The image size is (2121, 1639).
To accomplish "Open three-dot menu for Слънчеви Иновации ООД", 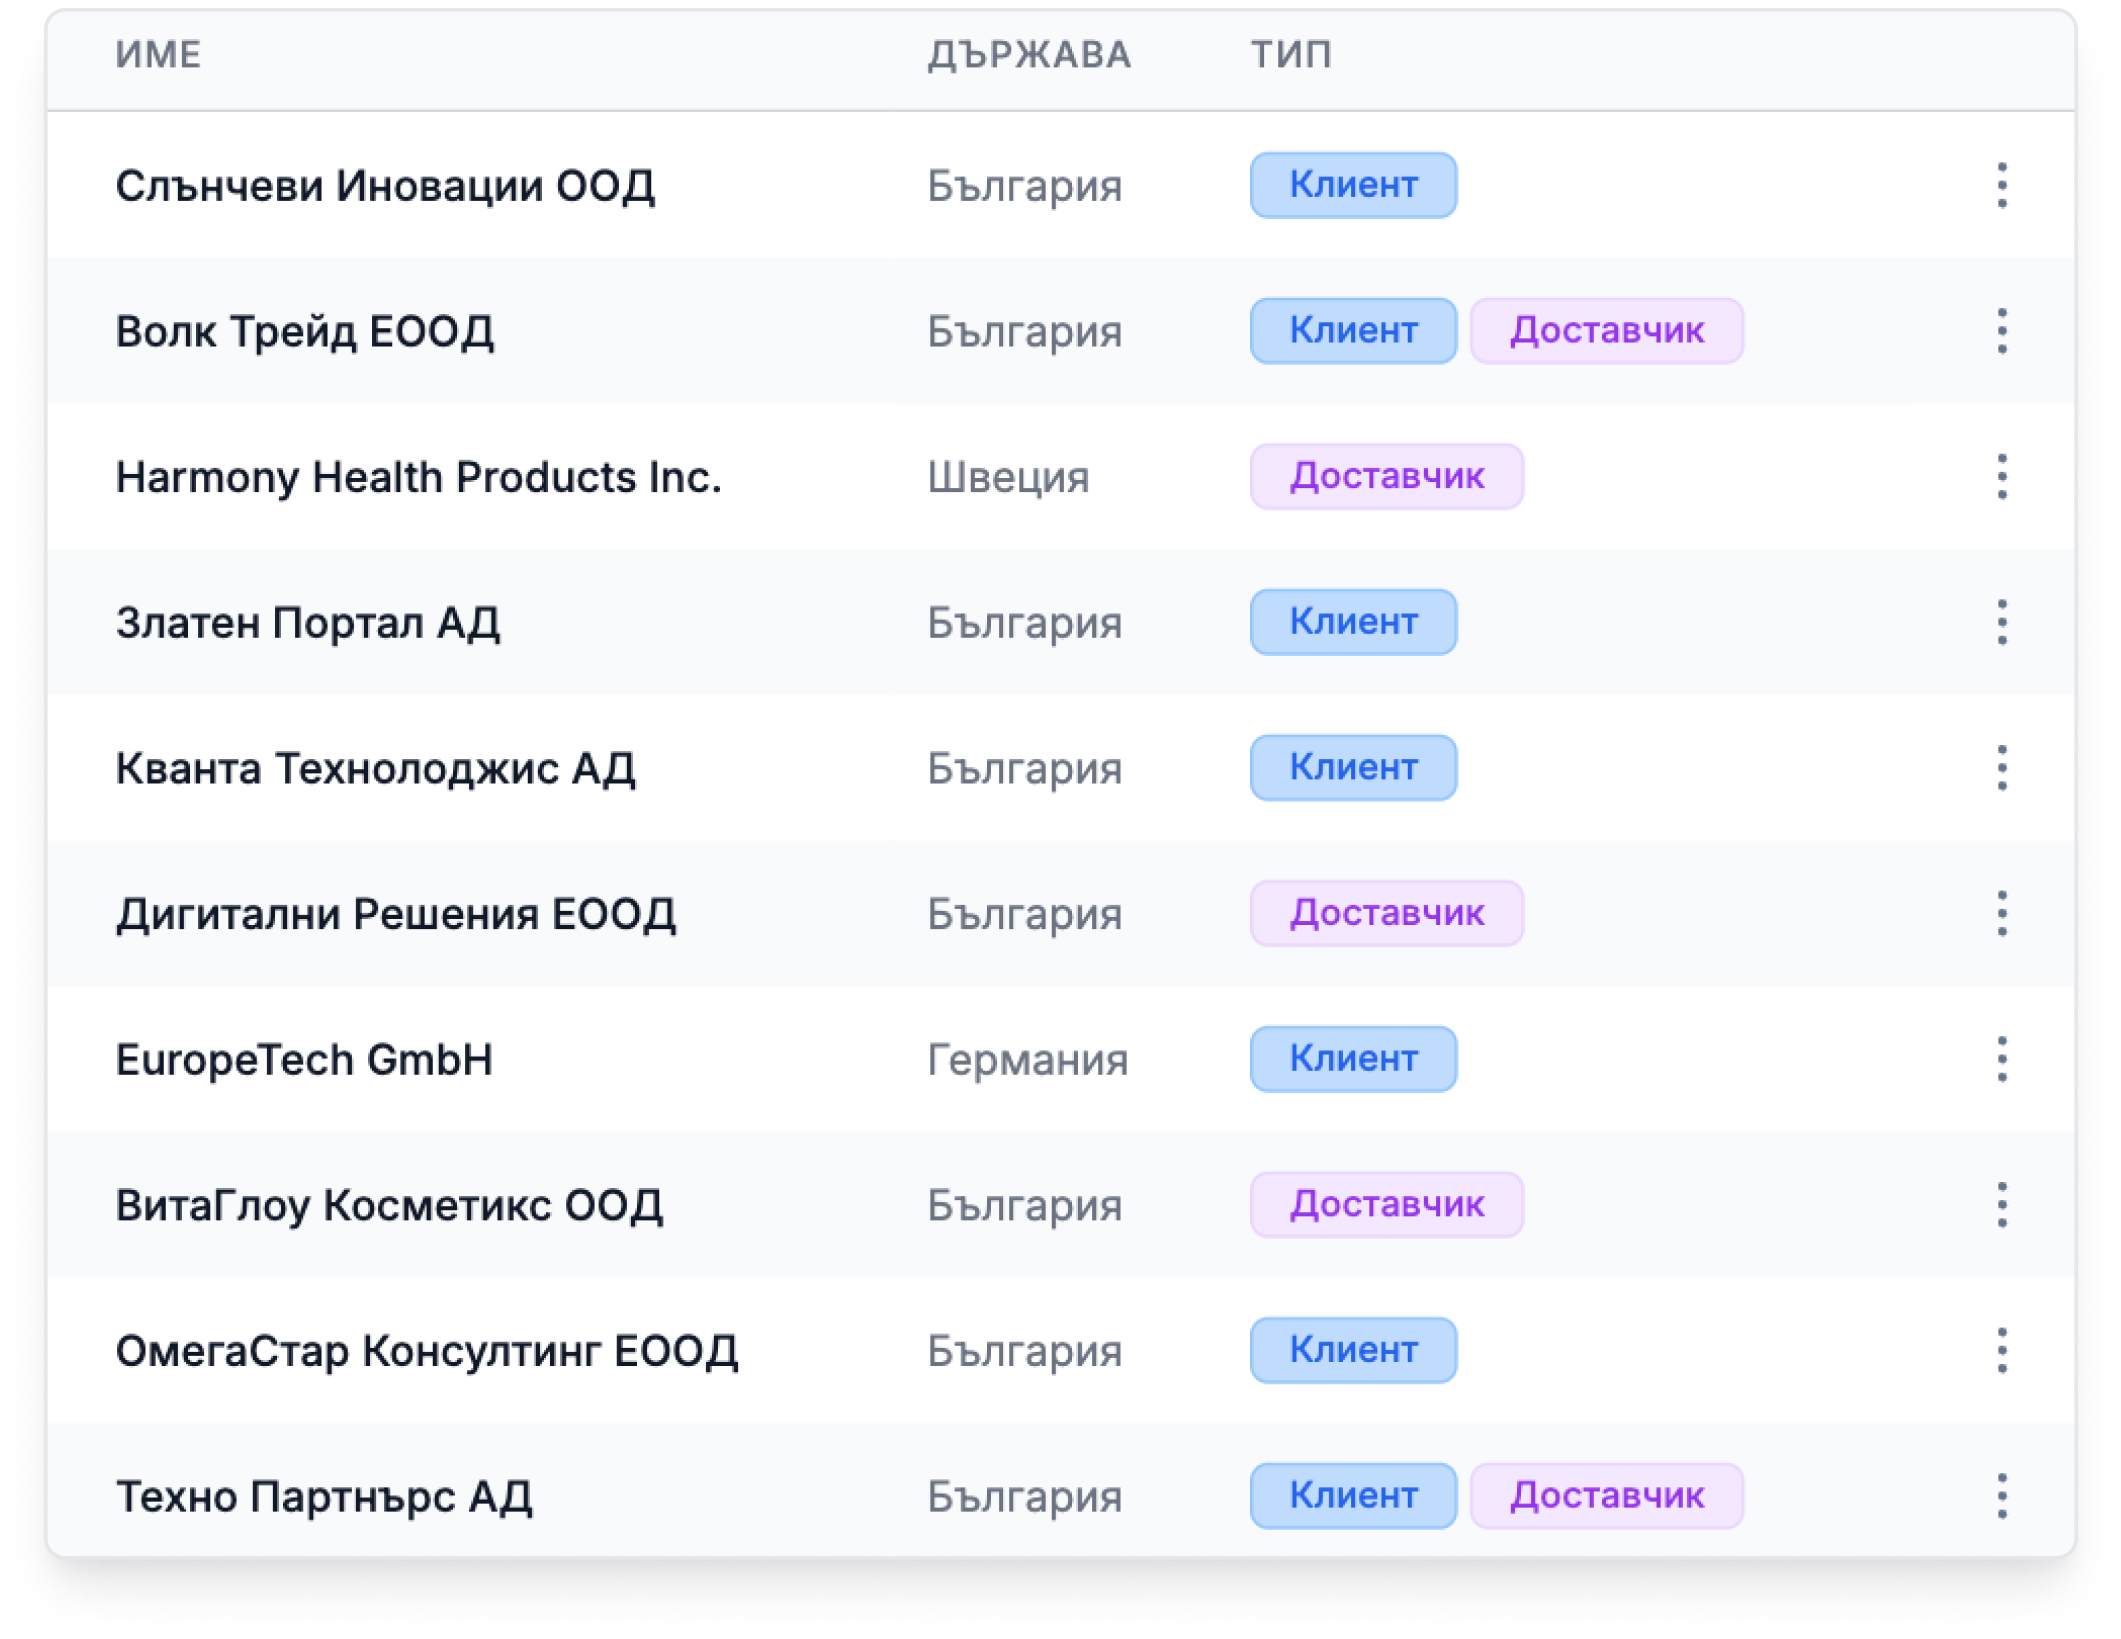I will (2001, 186).
